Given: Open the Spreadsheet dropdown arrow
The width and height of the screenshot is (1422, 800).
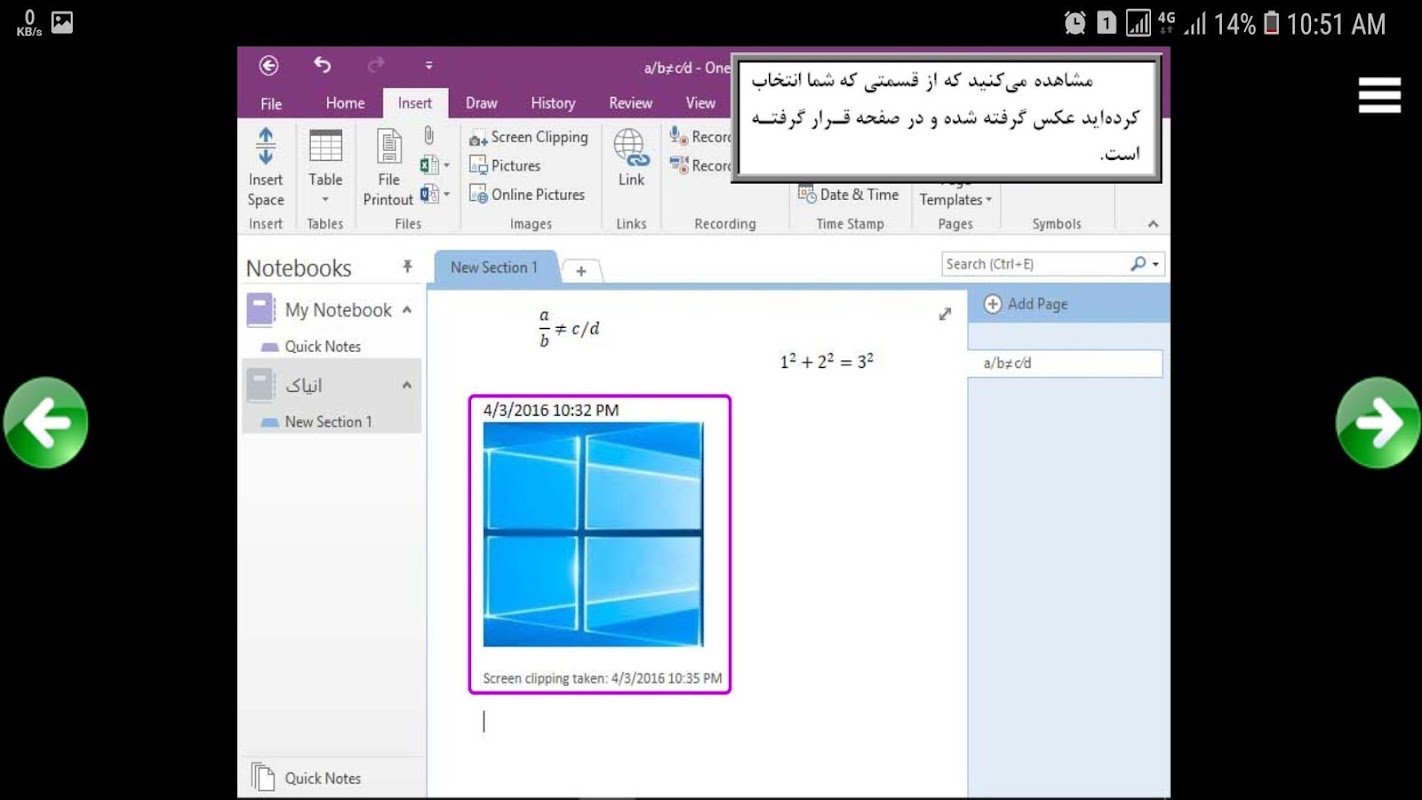Looking at the screenshot, I should pyautogui.click(x=446, y=166).
